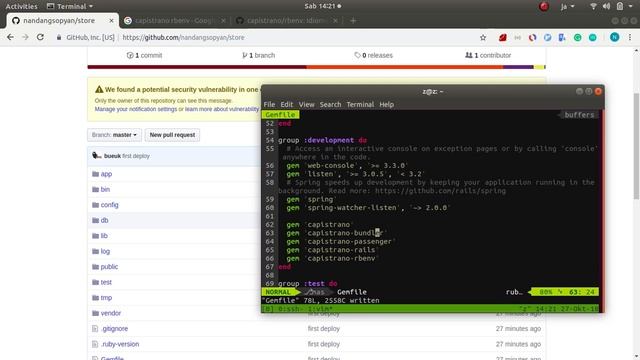Open the tmp folder
Viewport: 640px width, 360px height.
(x=106, y=298)
